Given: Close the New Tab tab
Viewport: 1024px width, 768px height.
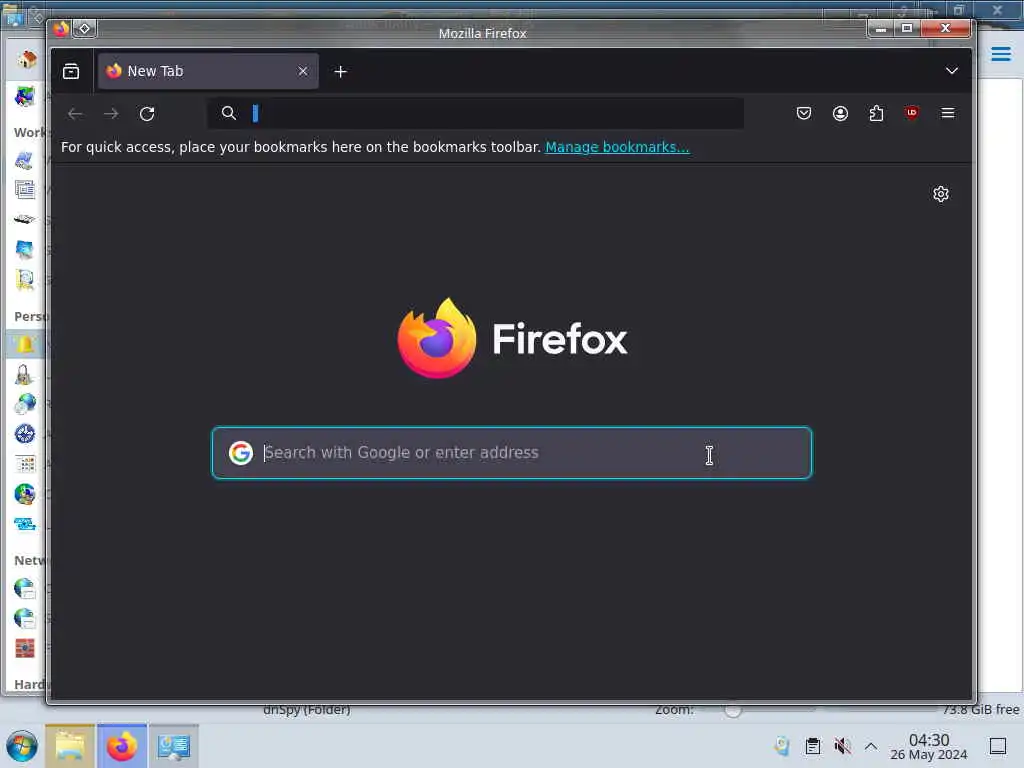Looking at the screenshot, I should [303, 71].
